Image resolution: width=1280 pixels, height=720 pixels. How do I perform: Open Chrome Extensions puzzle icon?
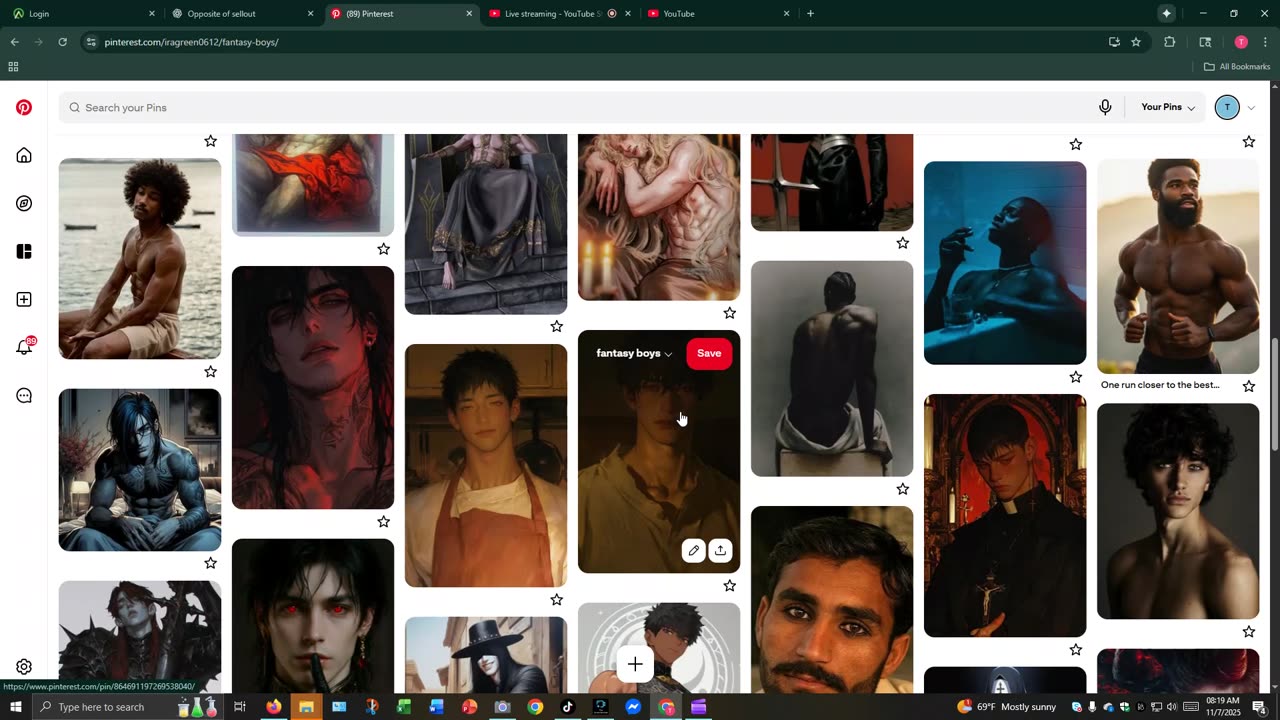[1170, 42]
